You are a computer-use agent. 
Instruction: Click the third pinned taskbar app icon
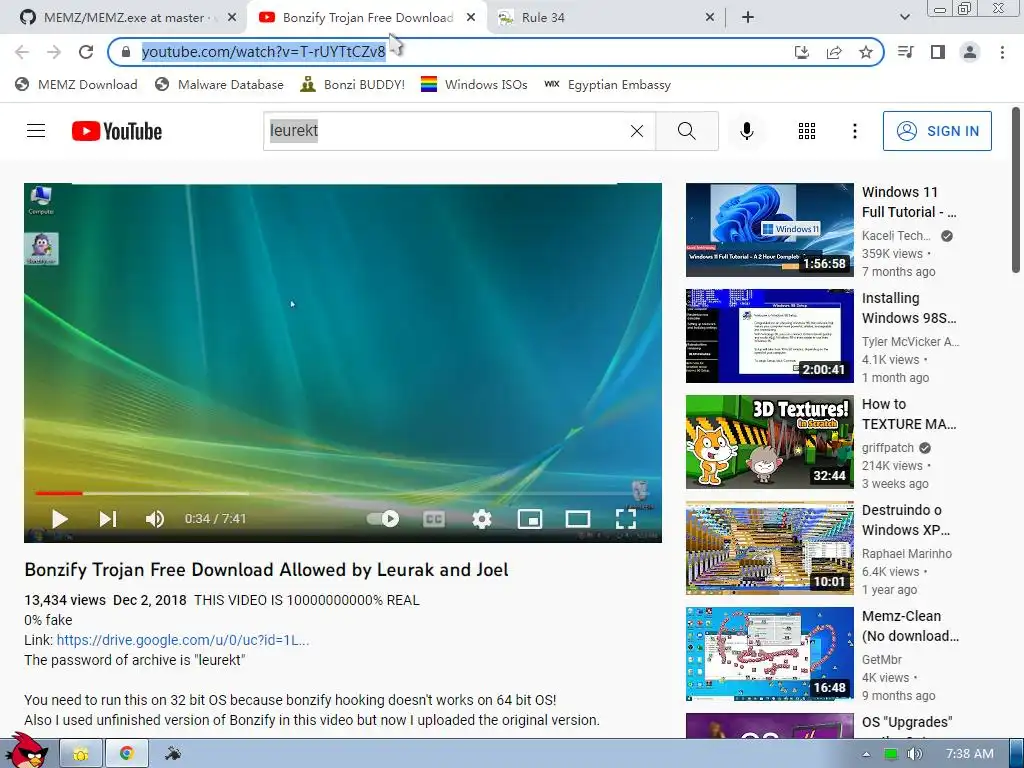point(173,754)
